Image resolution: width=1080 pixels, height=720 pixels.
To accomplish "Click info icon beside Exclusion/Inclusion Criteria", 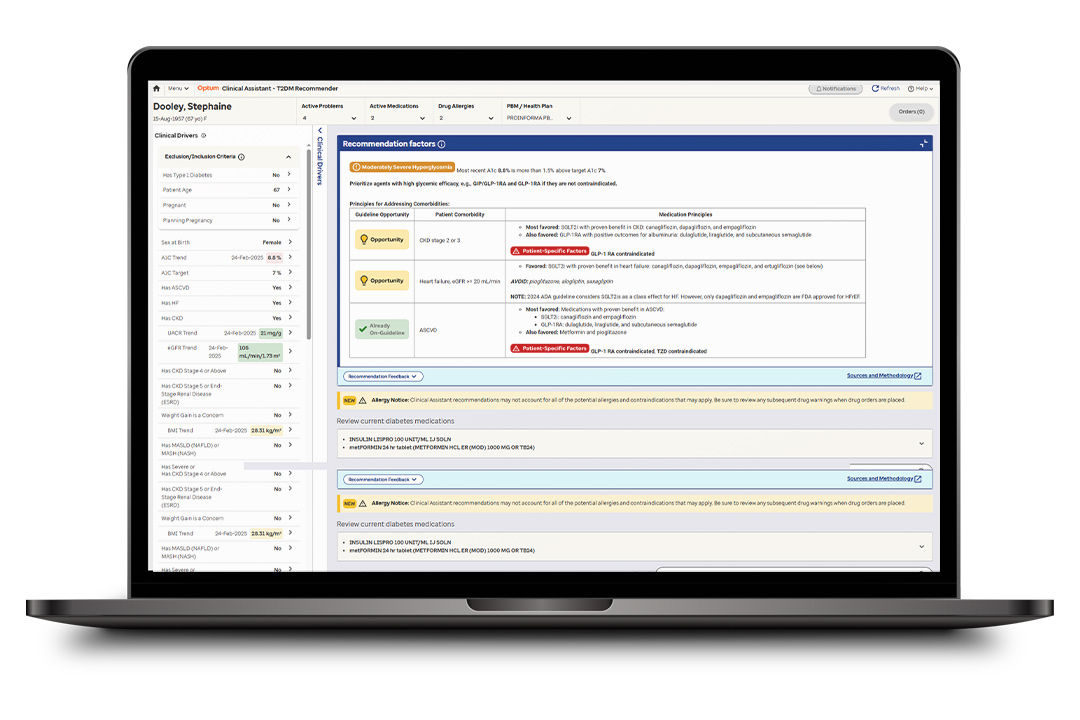I will [242, 157].
